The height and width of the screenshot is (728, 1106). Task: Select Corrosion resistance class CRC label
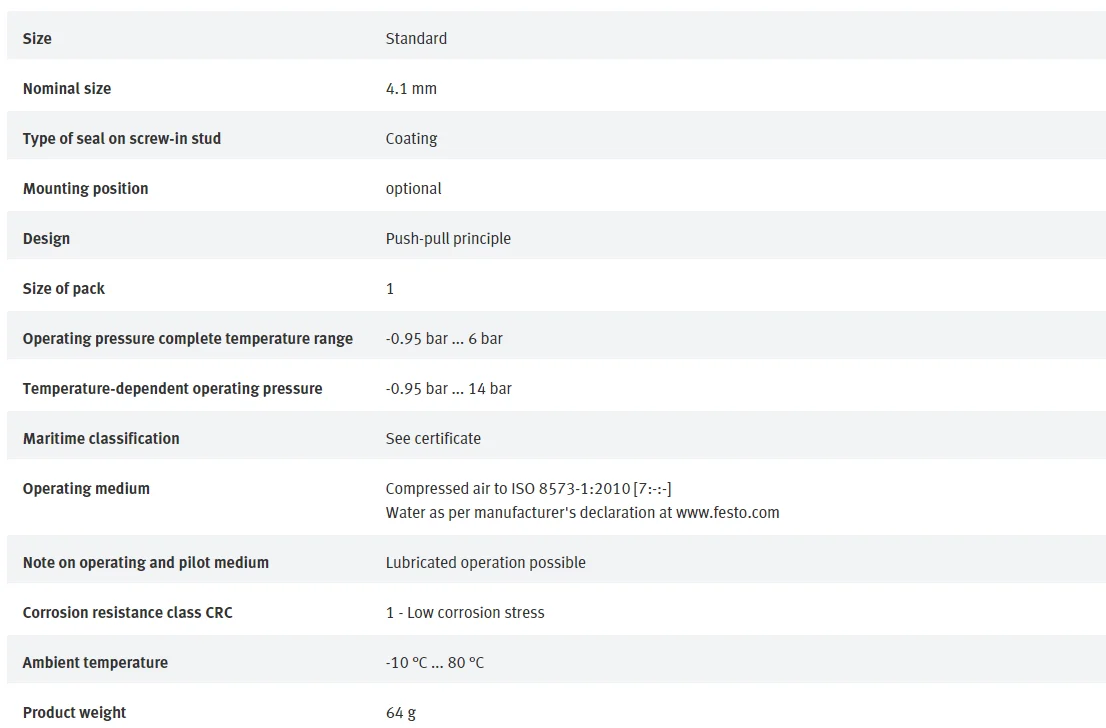point(128,613)
